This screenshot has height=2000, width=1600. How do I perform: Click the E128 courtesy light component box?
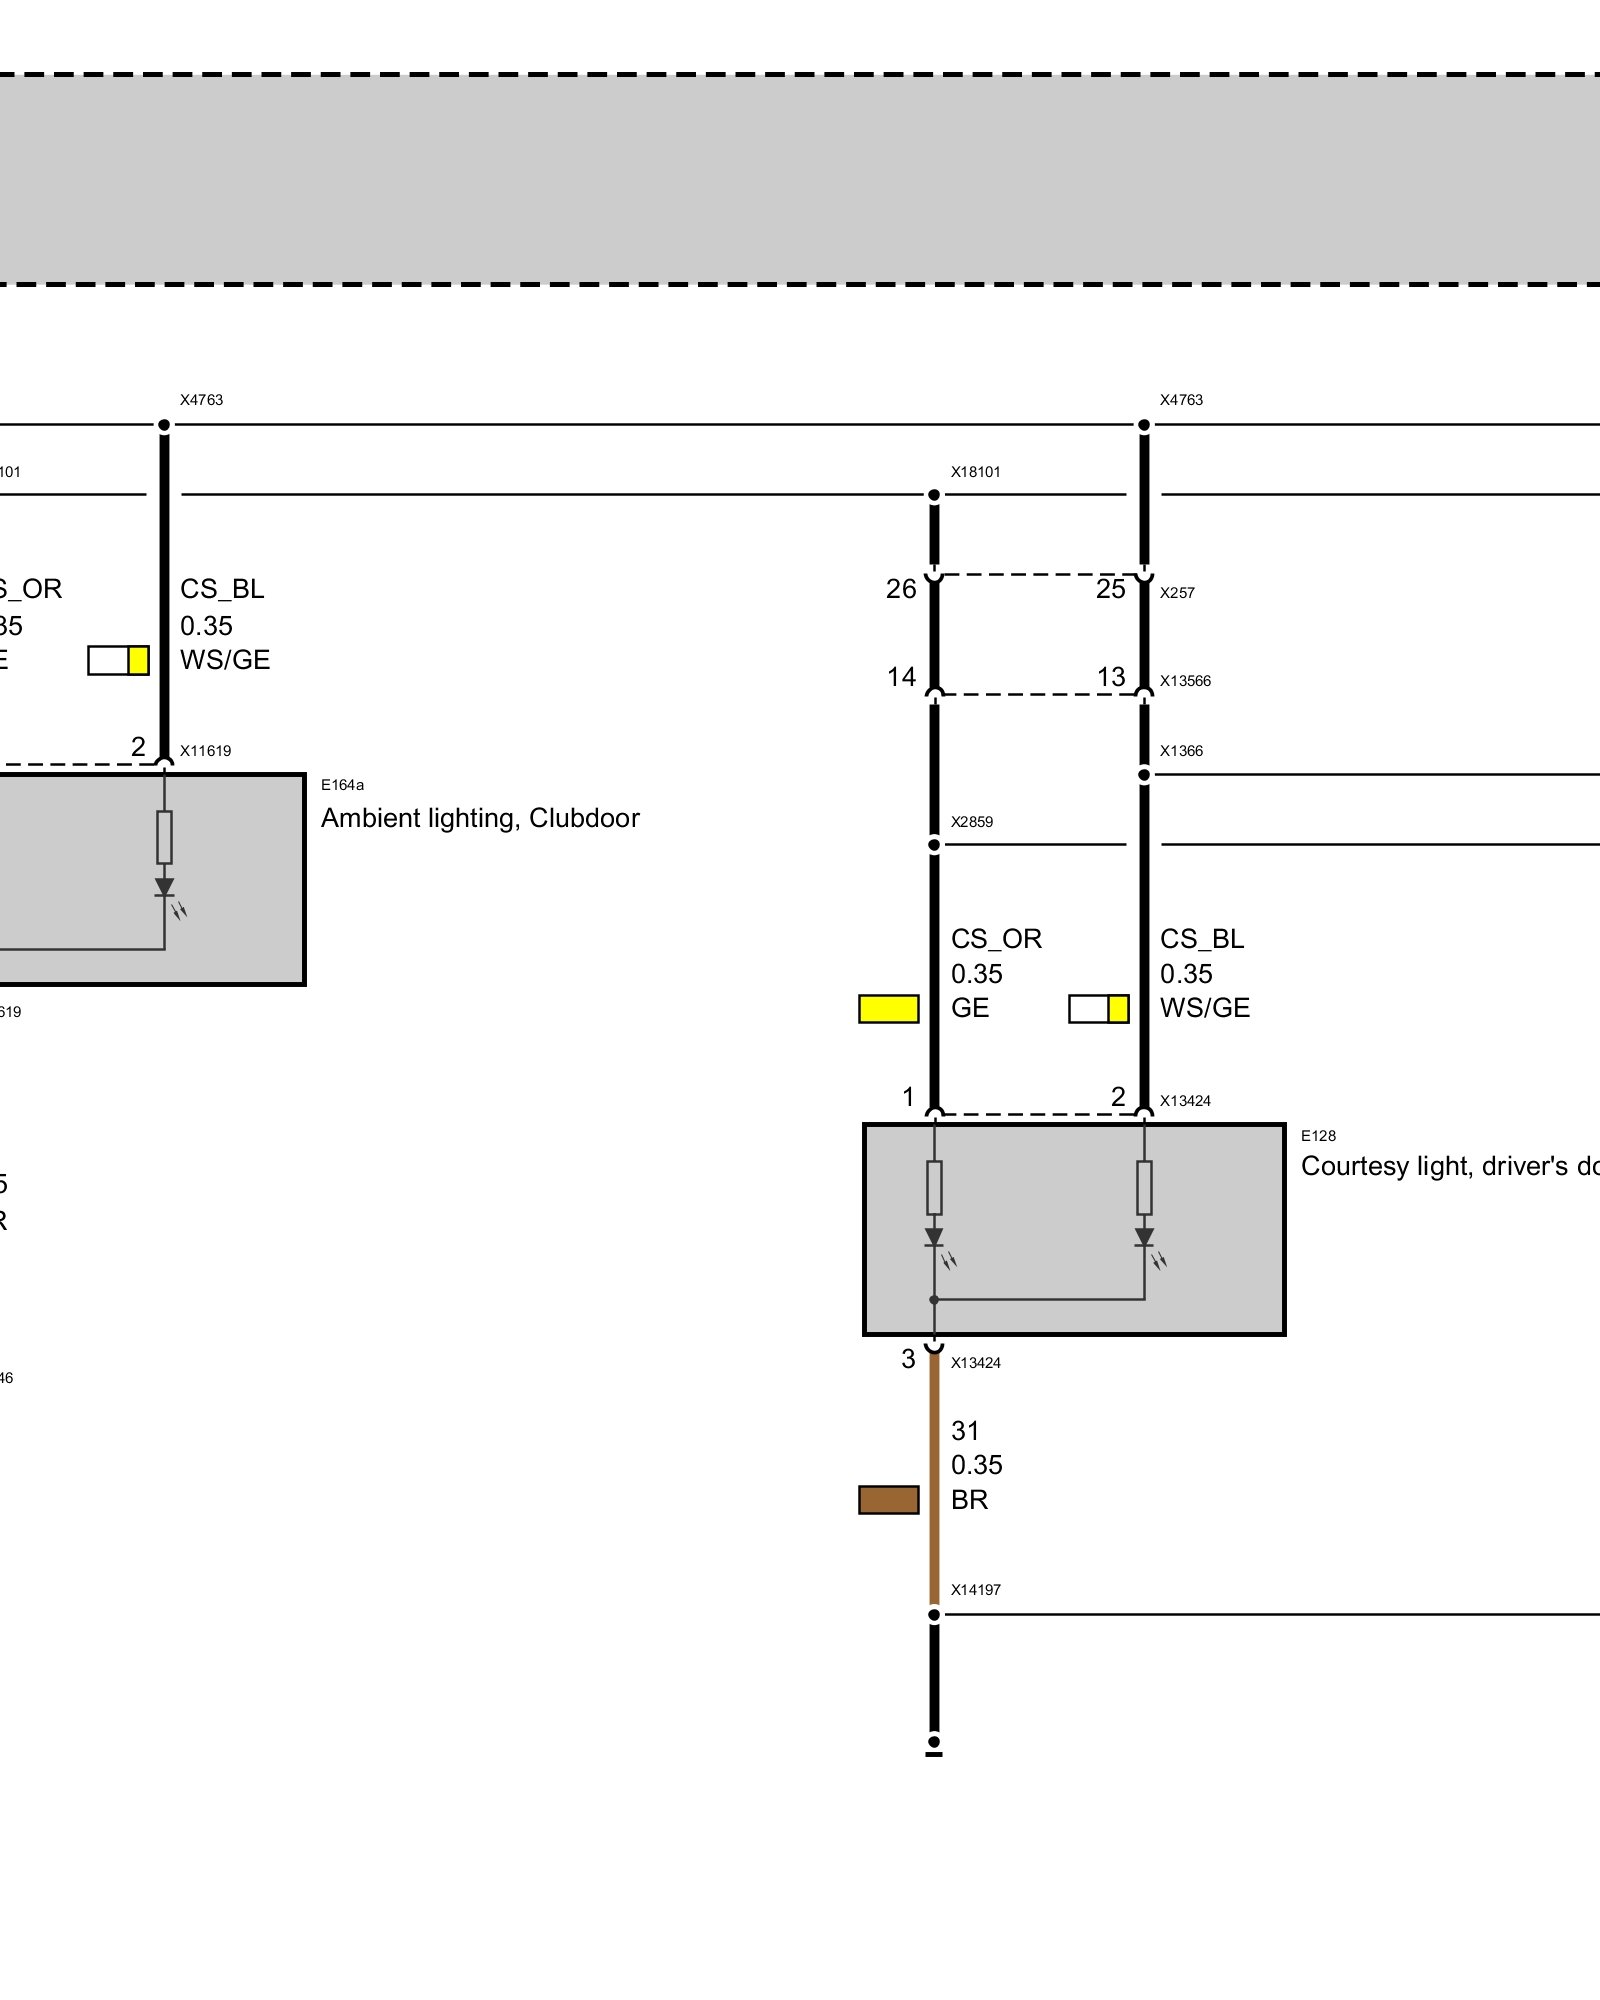(x=1074, y=1230)
